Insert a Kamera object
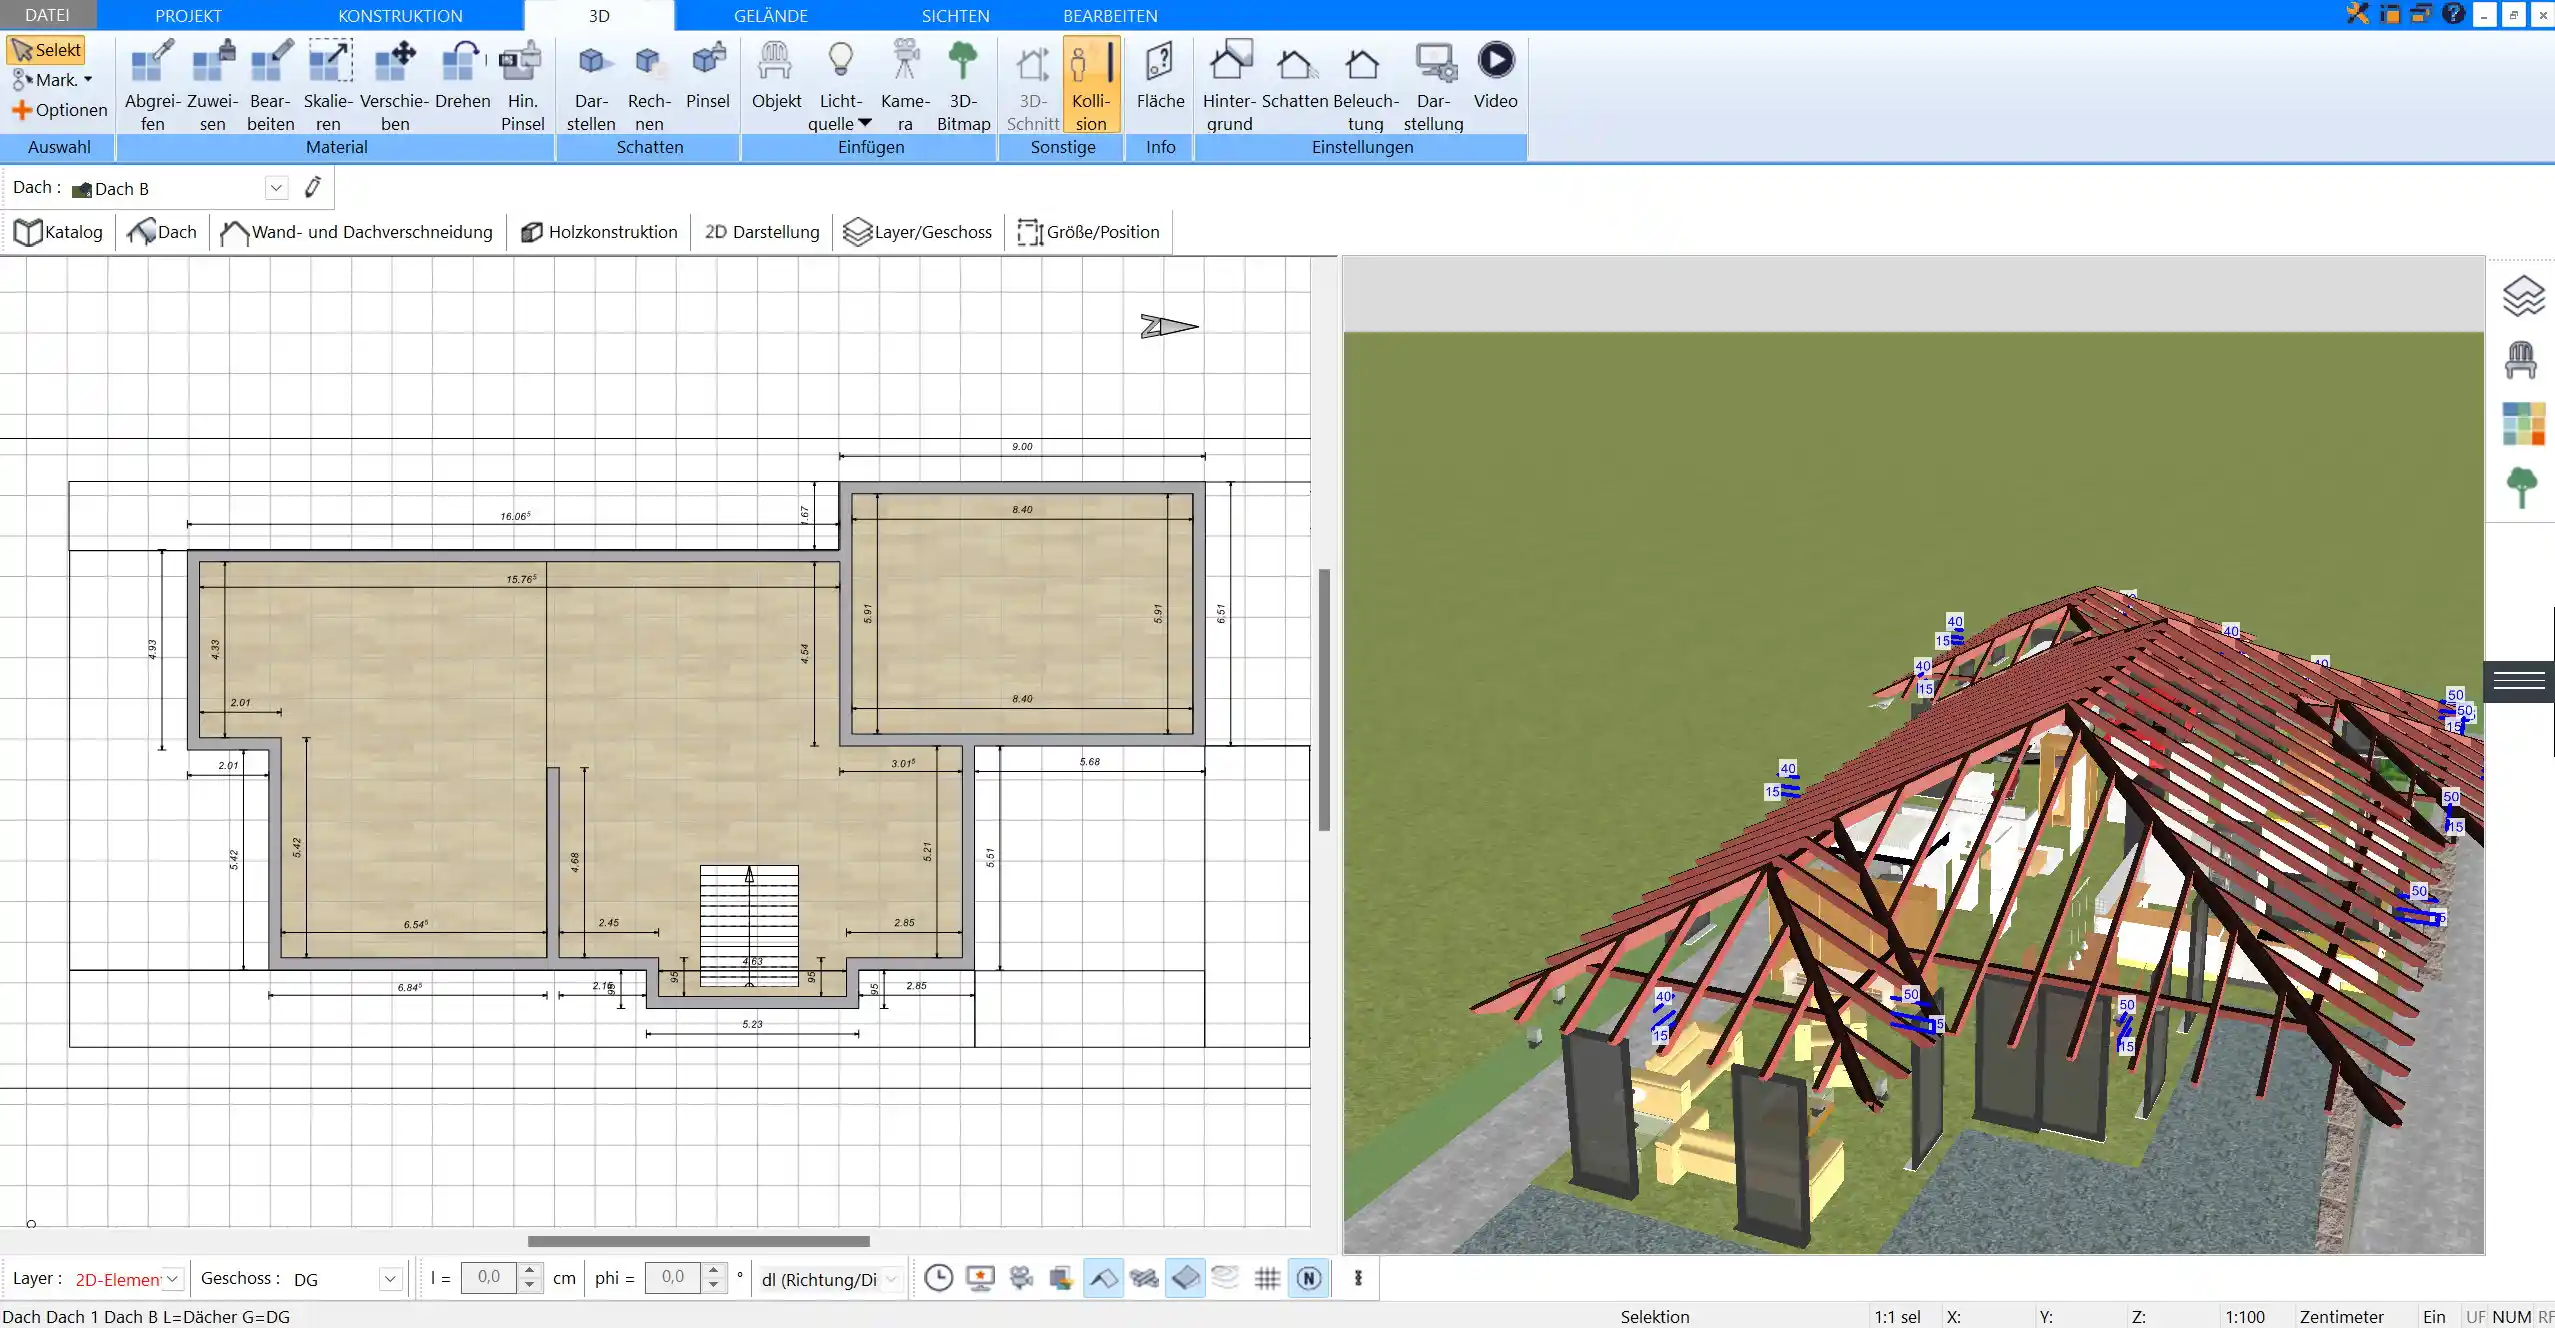Image resolution: width=2555 pixels, height=1328 pixels. [x=905, y=85]
